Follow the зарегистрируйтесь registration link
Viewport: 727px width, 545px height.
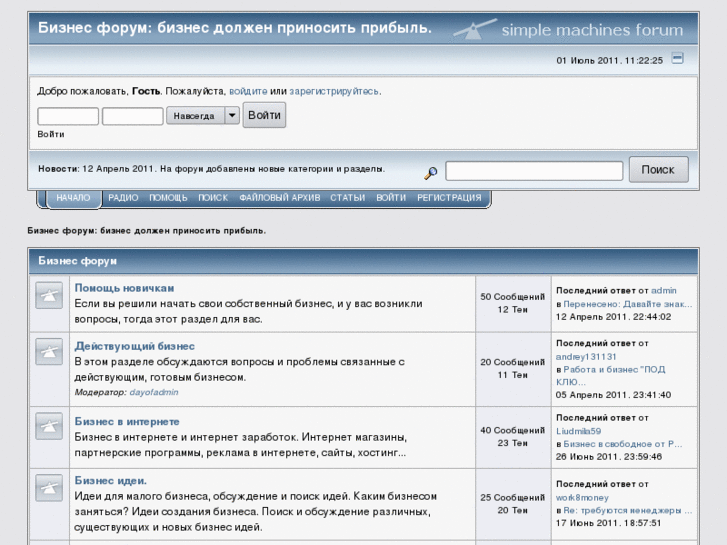[334, 91]
